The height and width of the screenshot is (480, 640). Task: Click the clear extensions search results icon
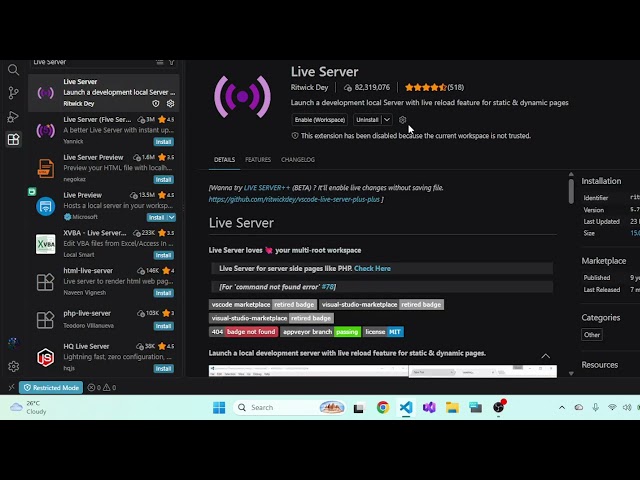(160, 62)
